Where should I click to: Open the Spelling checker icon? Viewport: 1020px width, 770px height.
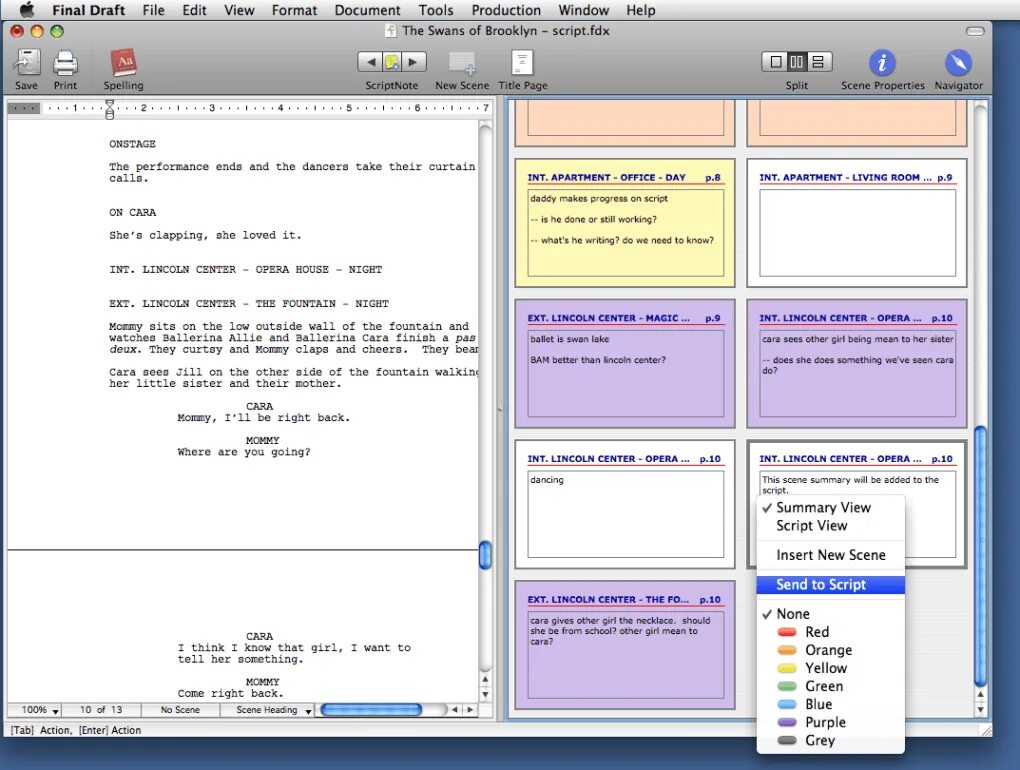click(x=124, y=63)
